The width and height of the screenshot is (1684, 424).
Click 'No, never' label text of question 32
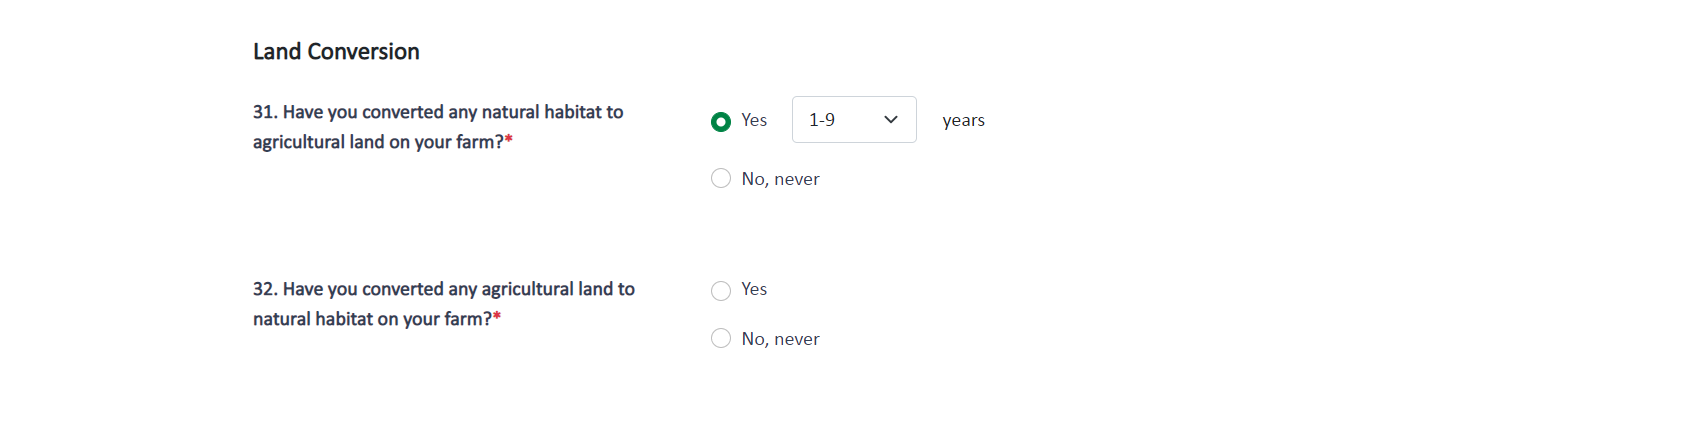click(780, 339)
